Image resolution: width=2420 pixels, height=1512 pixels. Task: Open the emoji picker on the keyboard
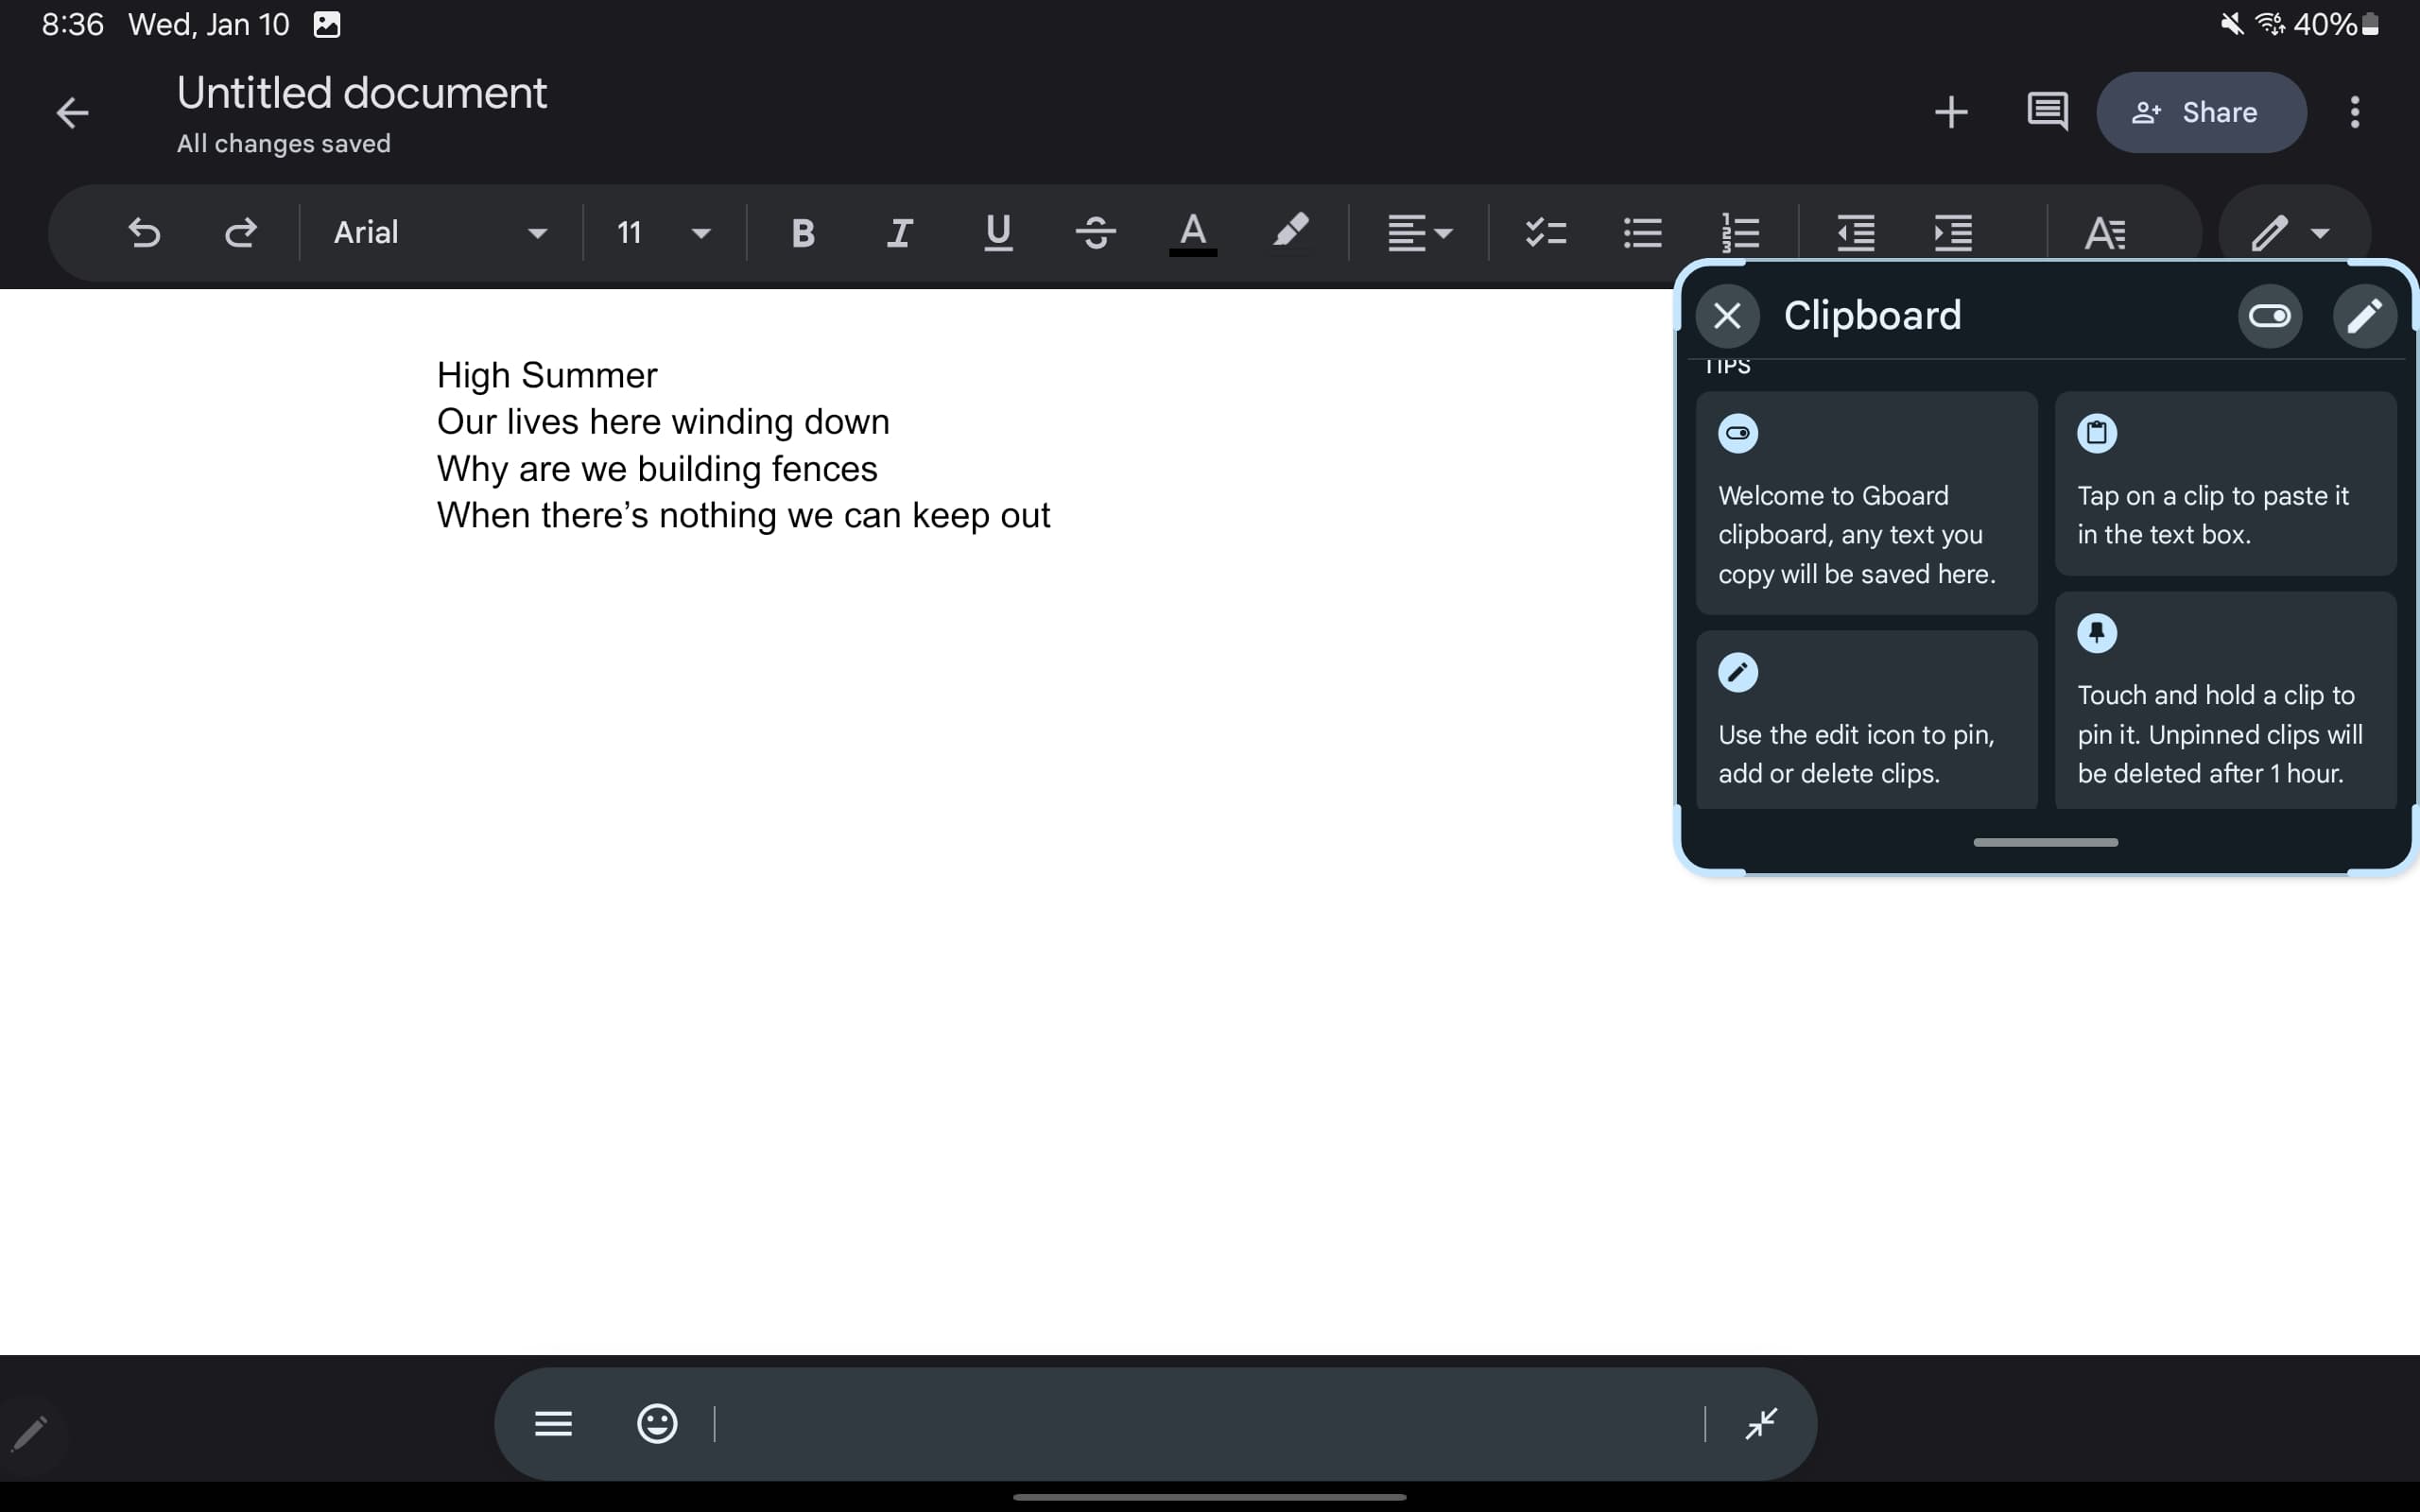click(657, 1423)
